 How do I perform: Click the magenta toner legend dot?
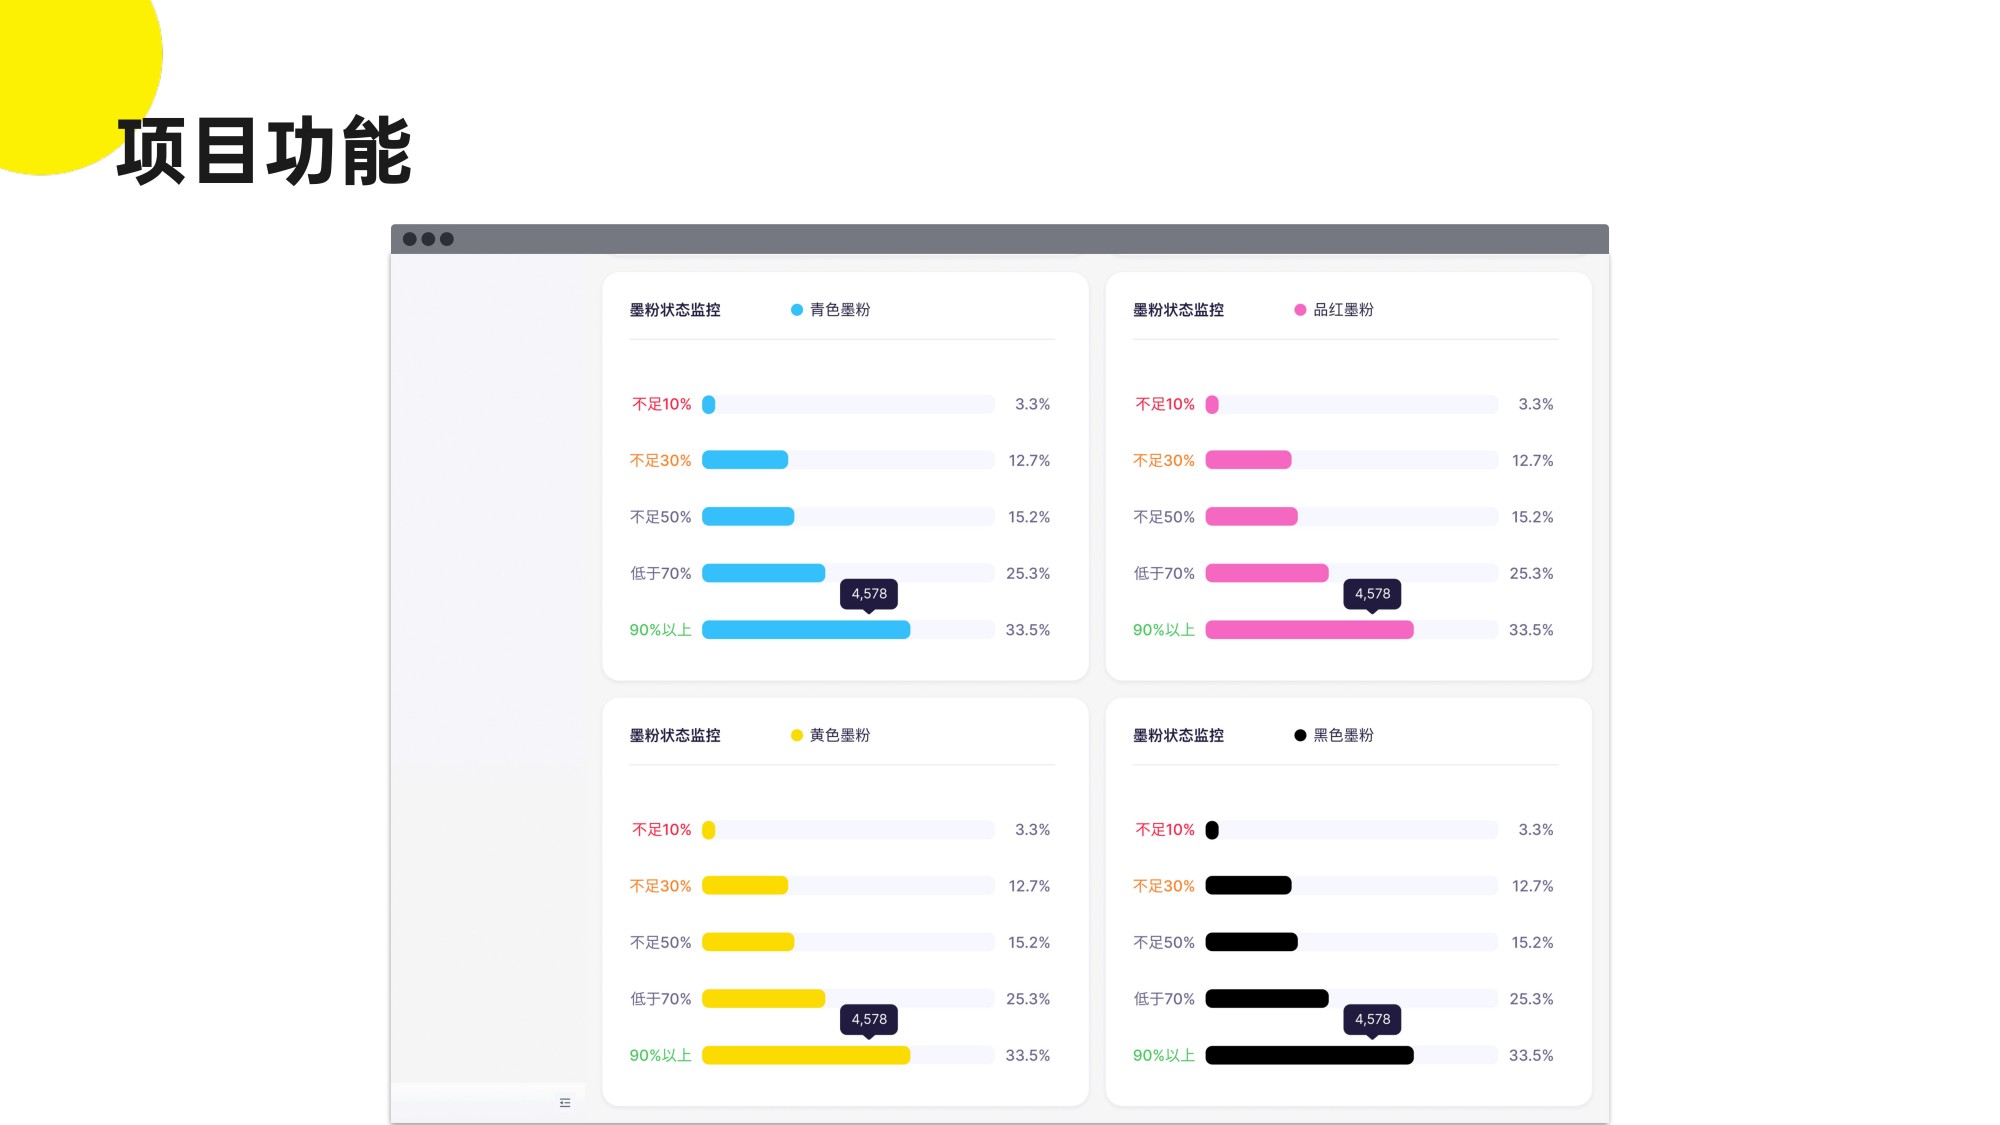[x=1300, y=310]
